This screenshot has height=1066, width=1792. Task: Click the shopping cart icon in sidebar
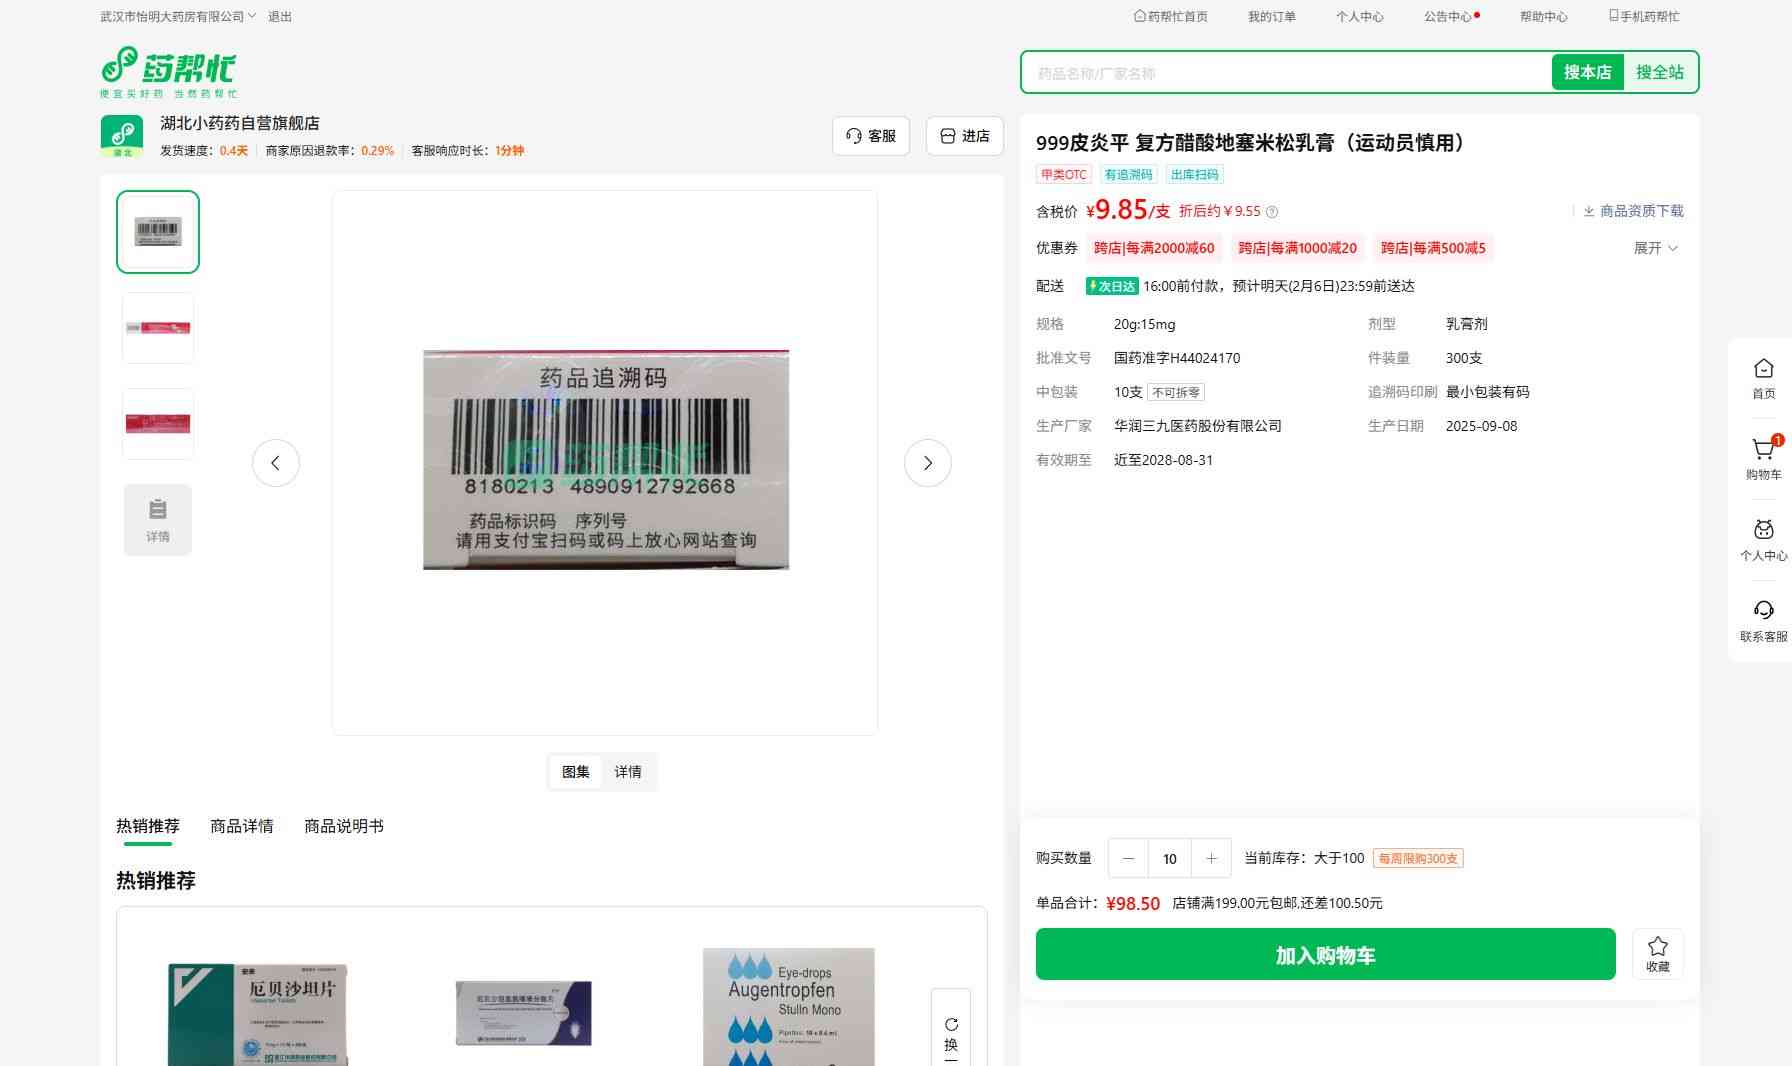[x=1763, y=451]
